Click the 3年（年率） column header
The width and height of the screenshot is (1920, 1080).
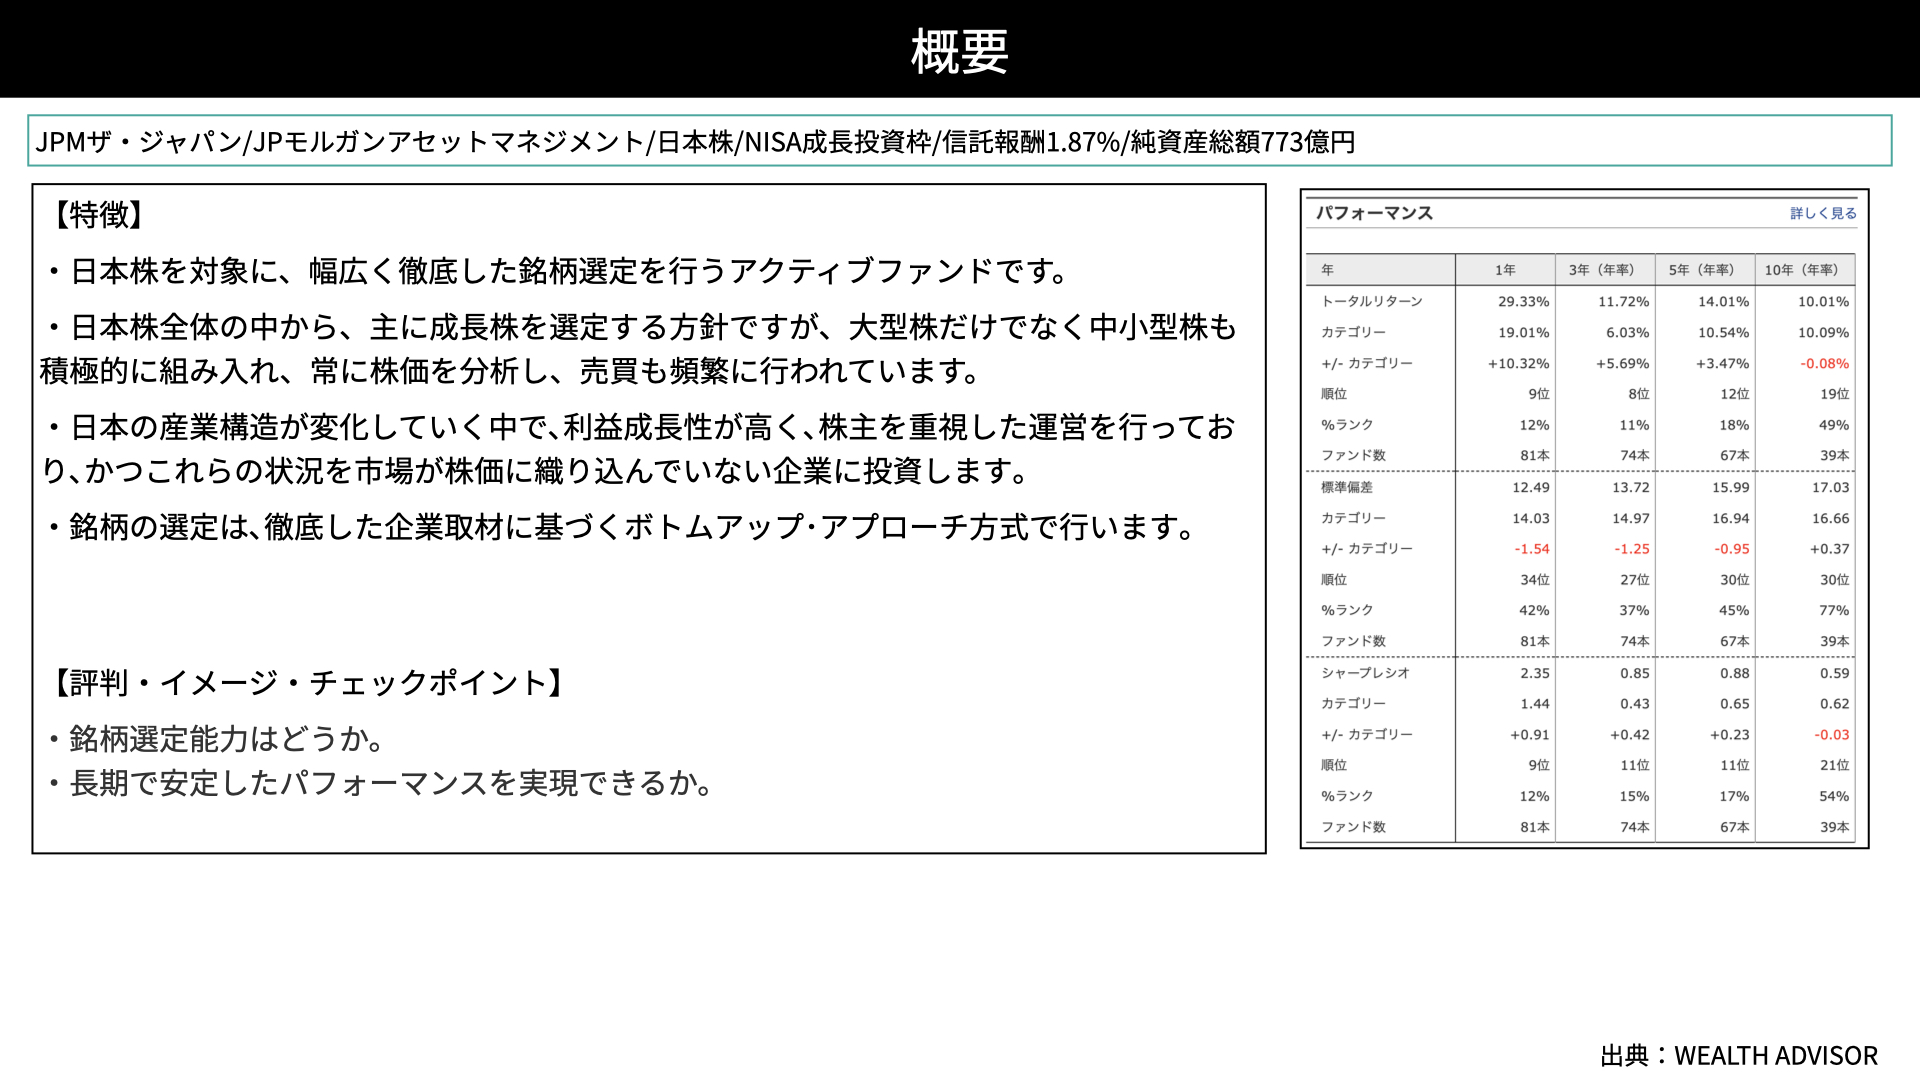[1601, 270]
